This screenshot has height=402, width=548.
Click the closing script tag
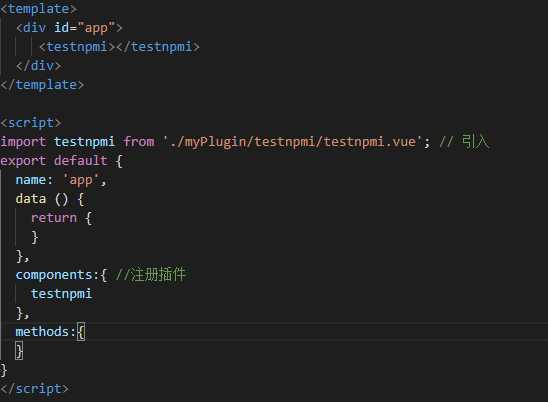pyautogui.click(x=34, y=389)
